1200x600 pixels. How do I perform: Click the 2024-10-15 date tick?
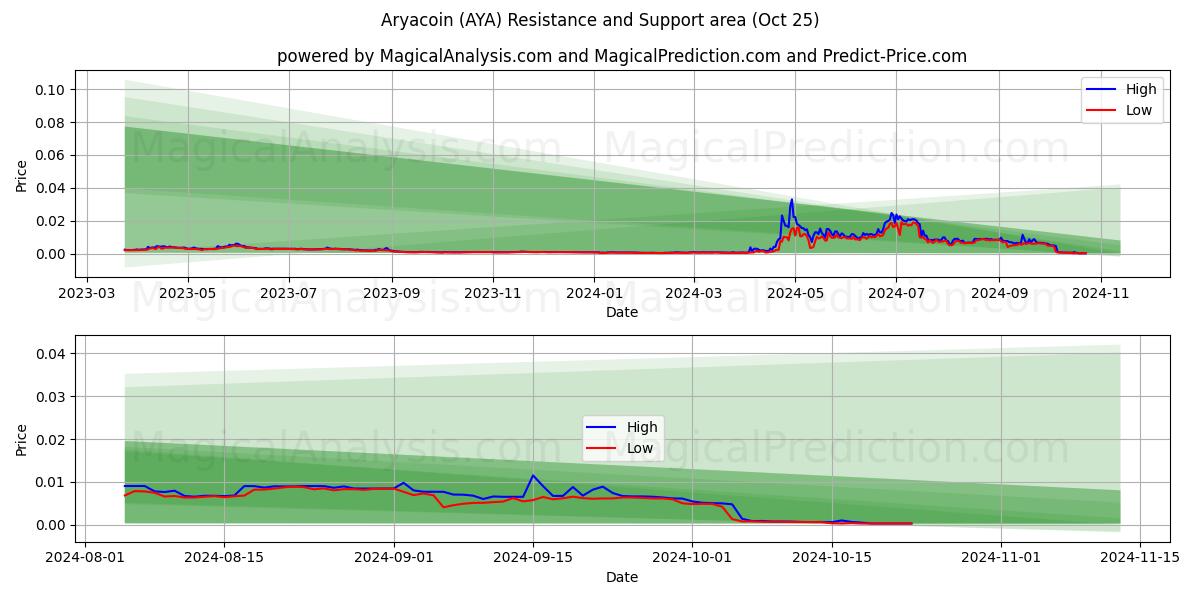tap(831, 558)
